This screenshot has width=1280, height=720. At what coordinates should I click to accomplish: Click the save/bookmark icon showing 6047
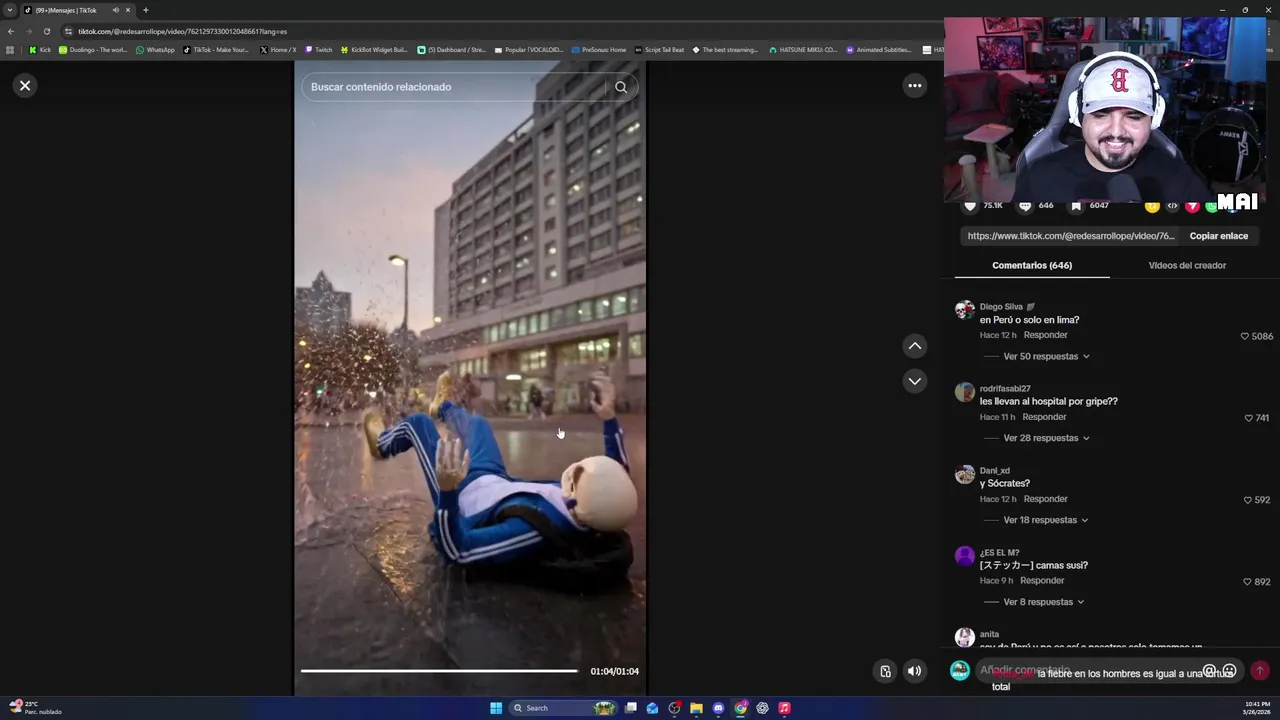pyautogui.click(x=1076, y=206)
